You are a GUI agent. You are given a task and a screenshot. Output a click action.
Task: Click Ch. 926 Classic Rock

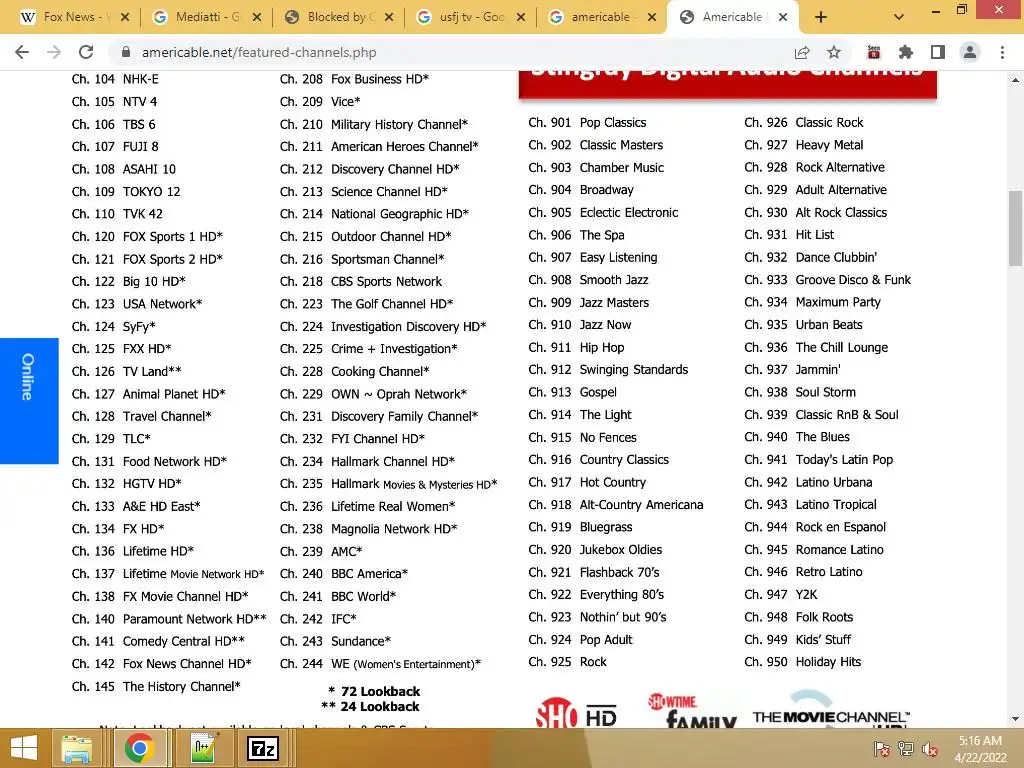(x=803, y=122)
